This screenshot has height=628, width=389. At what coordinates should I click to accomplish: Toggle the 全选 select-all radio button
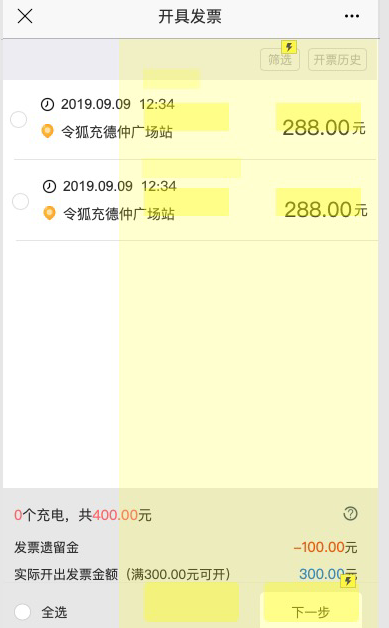[22, 612]
